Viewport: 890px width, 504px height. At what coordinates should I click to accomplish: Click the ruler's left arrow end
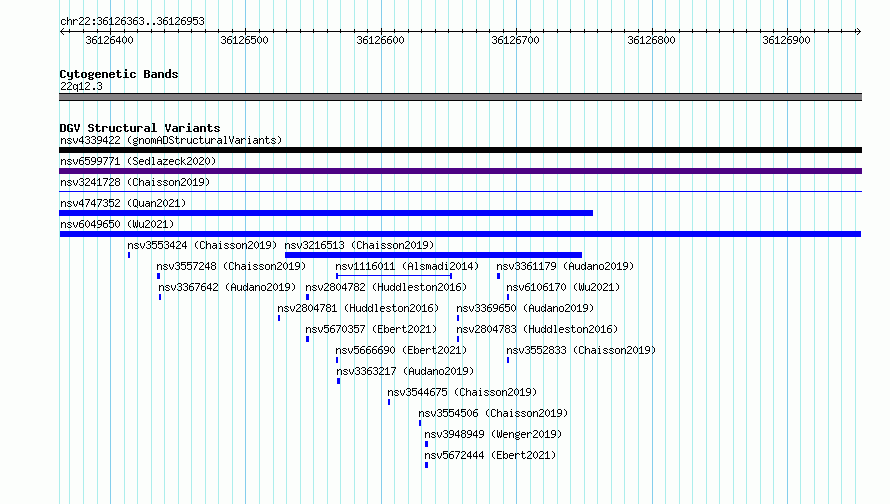point(62,31)
